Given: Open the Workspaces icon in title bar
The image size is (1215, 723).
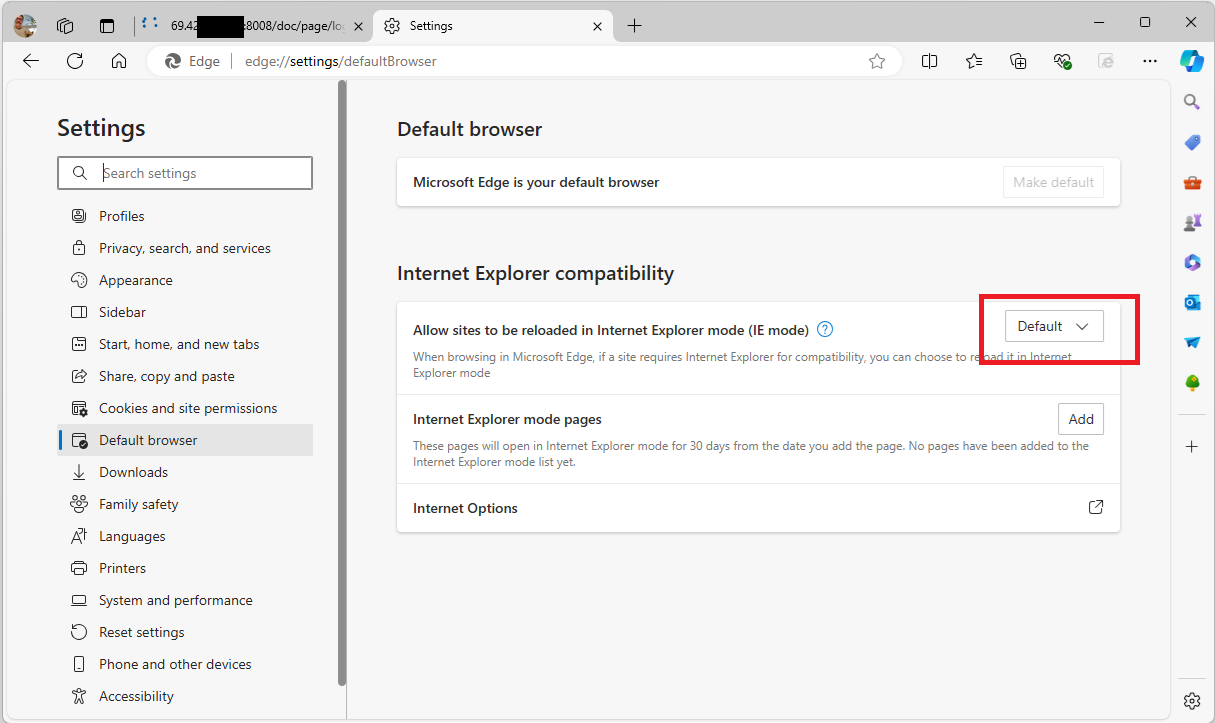Looking at the screenshot, I should coord(66,26).
